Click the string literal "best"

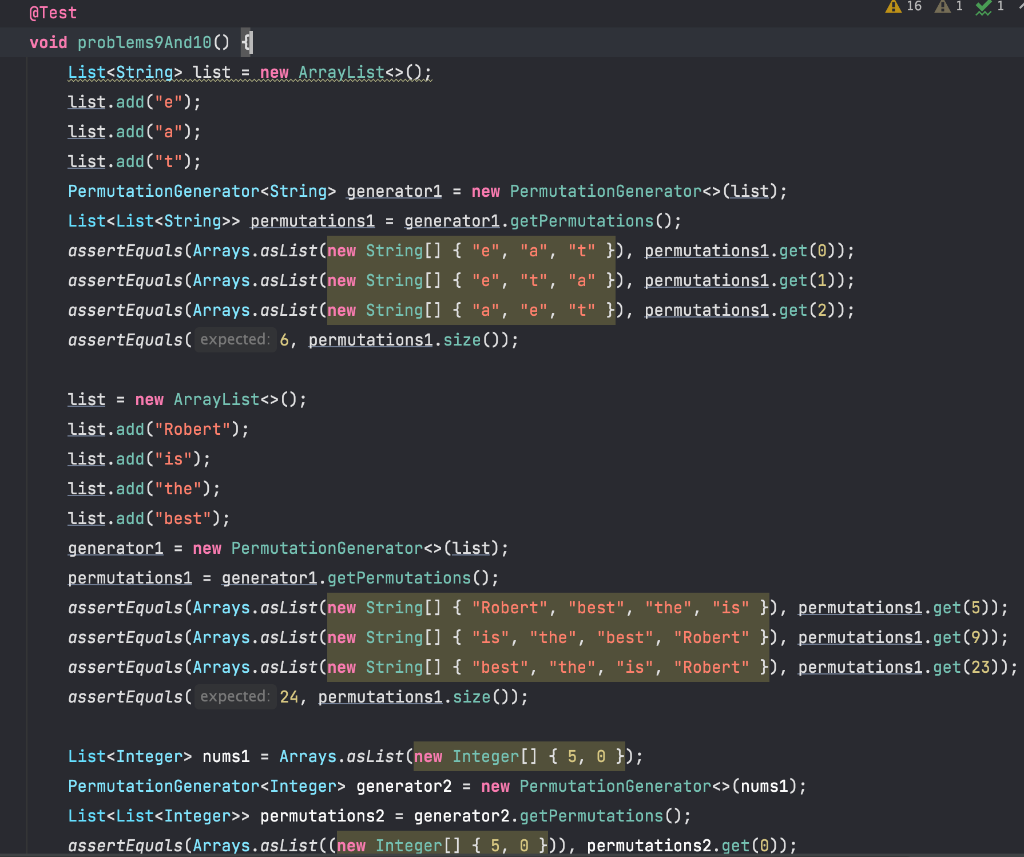click(185, 518)
